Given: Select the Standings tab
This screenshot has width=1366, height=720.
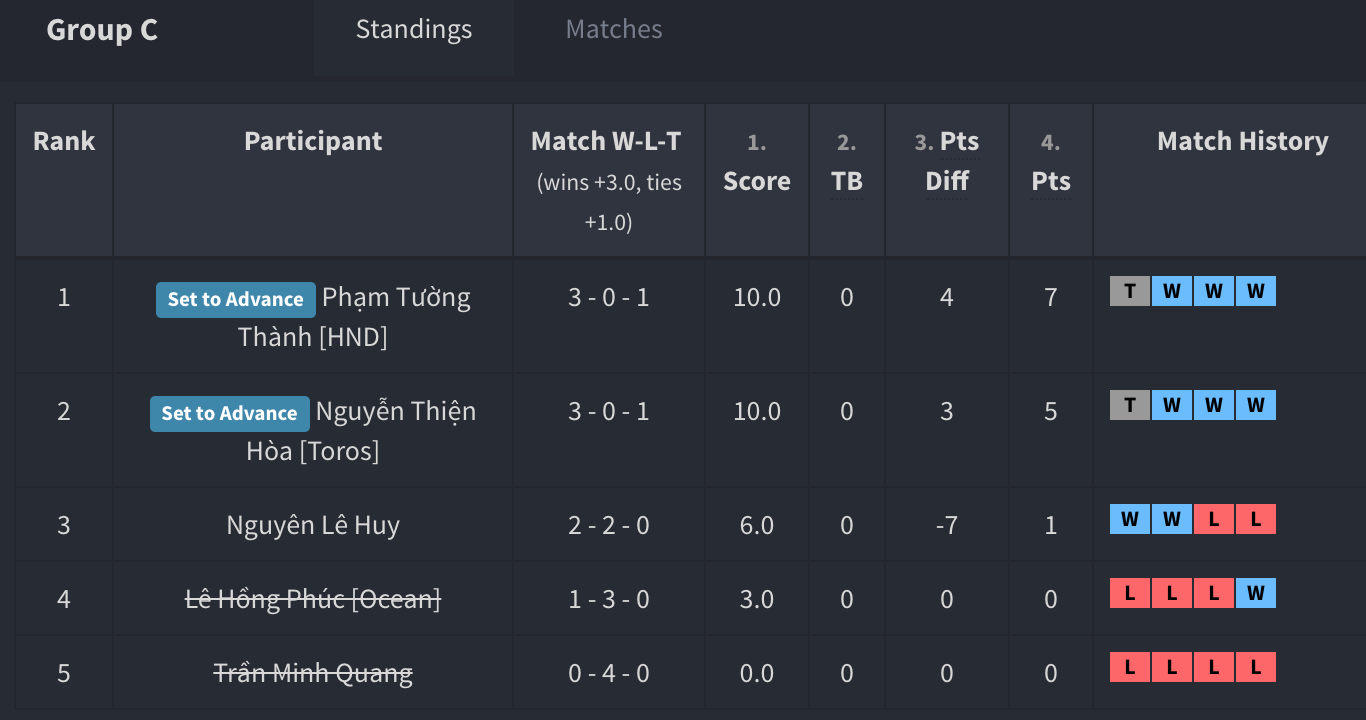Looking at the screenshot, I should click(x=414, y=30).
